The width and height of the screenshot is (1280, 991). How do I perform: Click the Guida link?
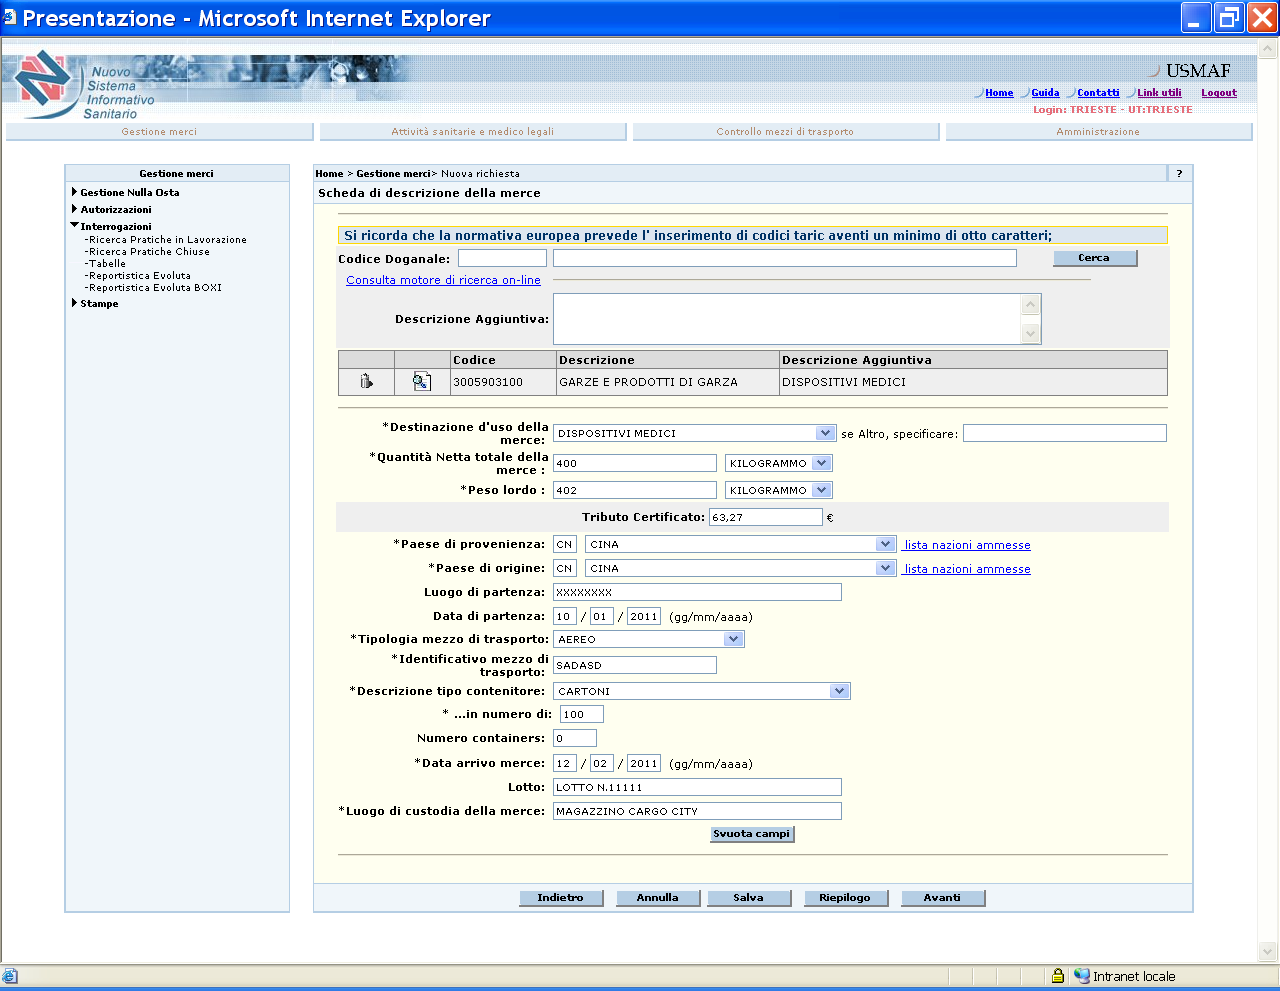(1045, 93)
